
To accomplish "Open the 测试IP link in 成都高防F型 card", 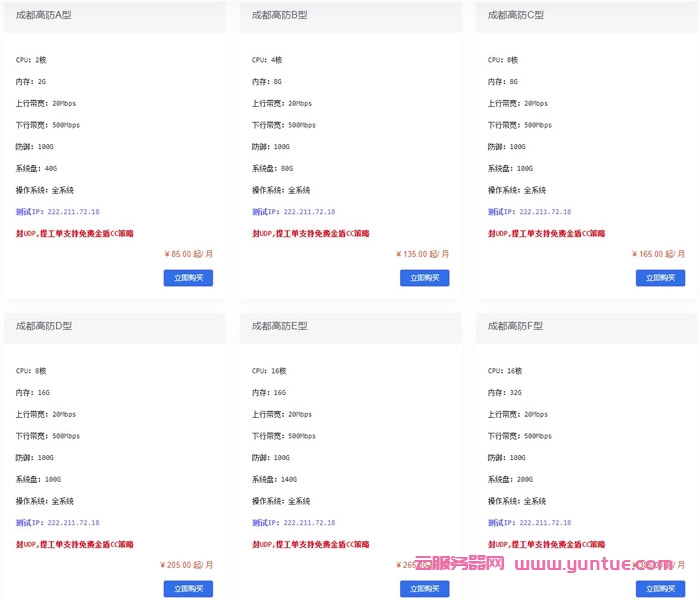I will [529, 523].
